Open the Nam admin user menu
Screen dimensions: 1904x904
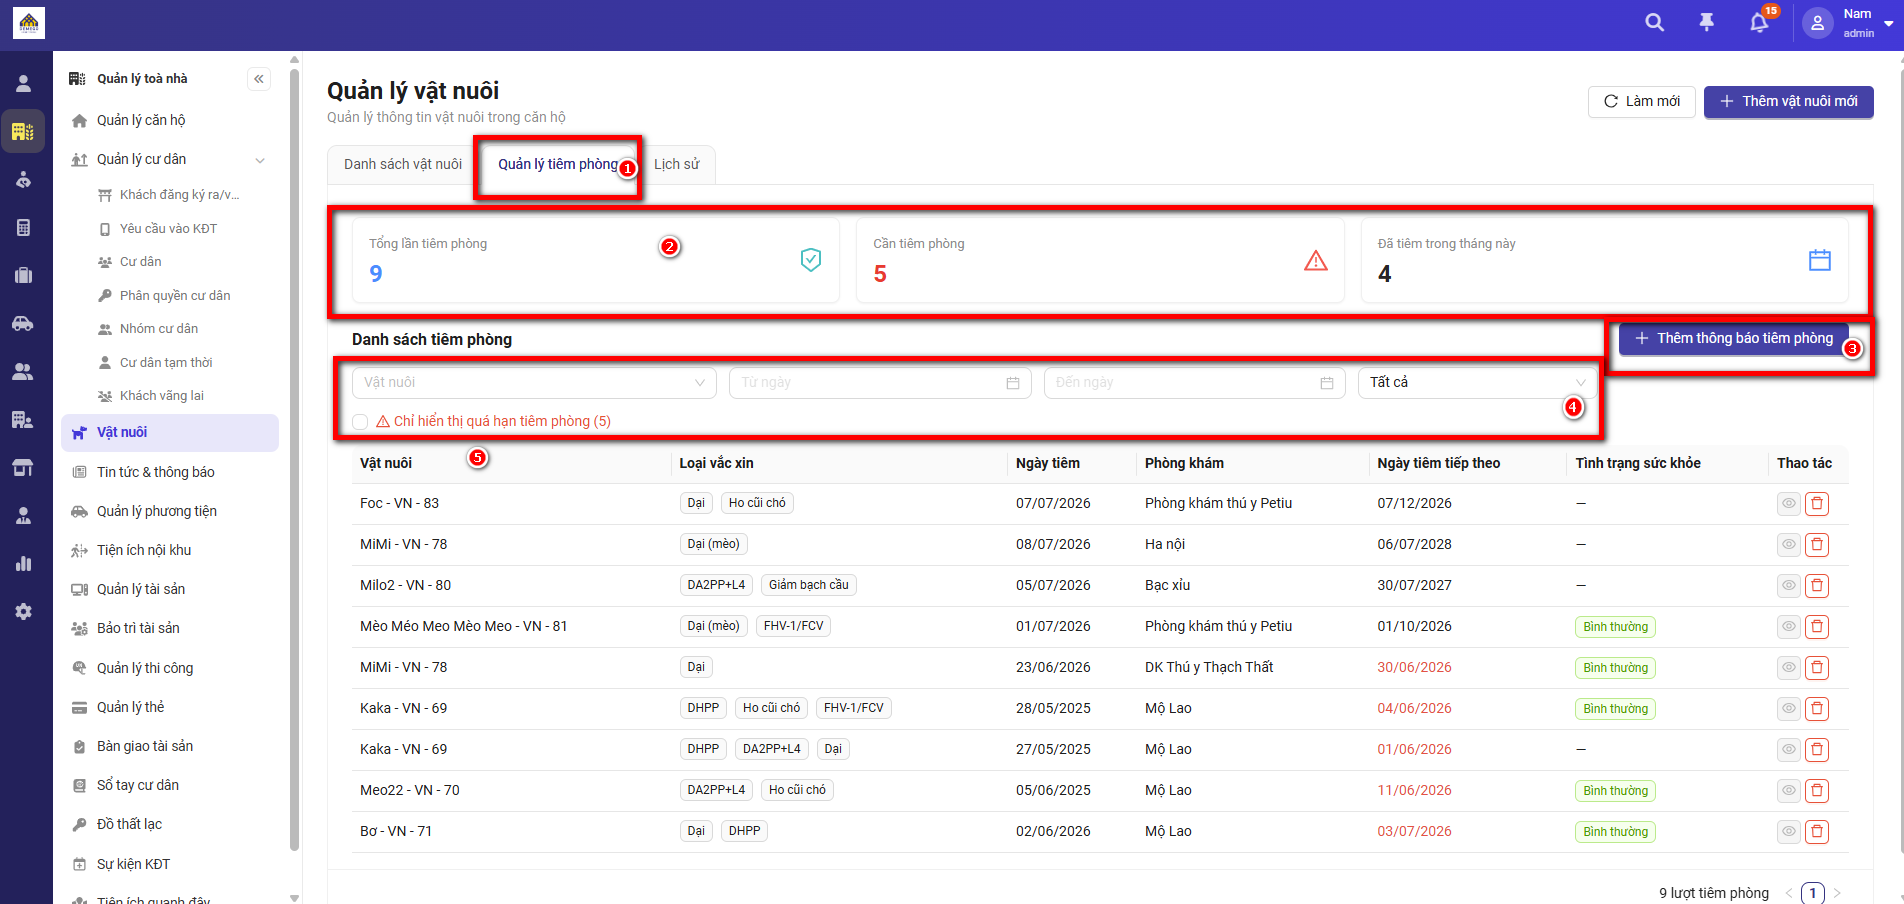click(x=1848, y=23)
